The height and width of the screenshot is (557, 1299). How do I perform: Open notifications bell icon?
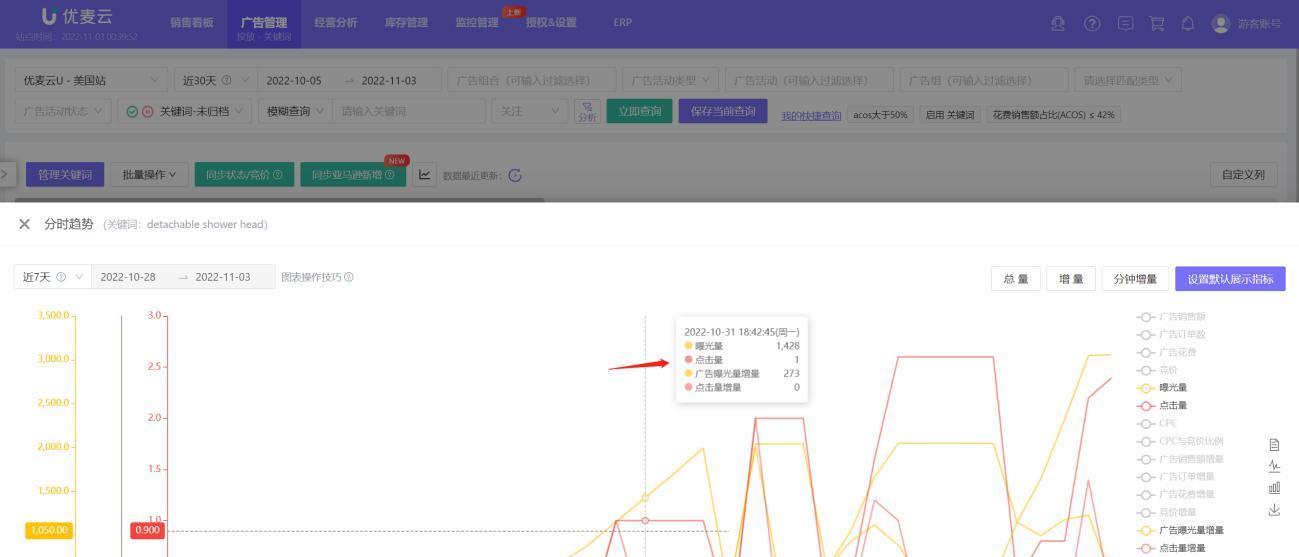point(1188,23)
